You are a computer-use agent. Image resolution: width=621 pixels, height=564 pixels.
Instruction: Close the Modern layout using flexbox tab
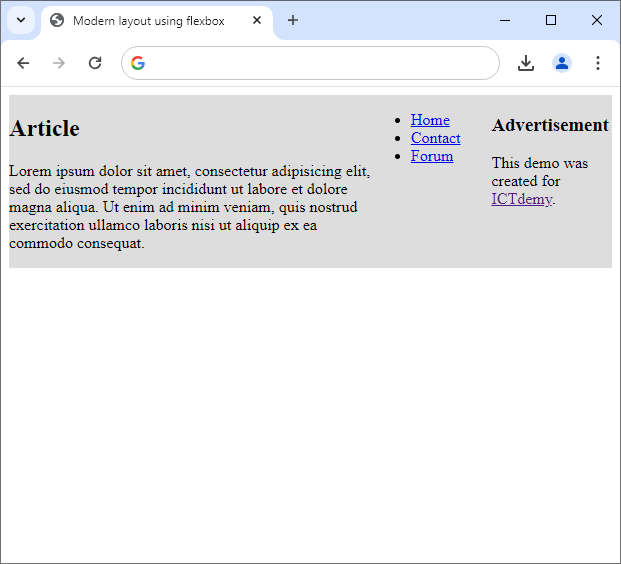pyautogui.click(x=257, y=20)
